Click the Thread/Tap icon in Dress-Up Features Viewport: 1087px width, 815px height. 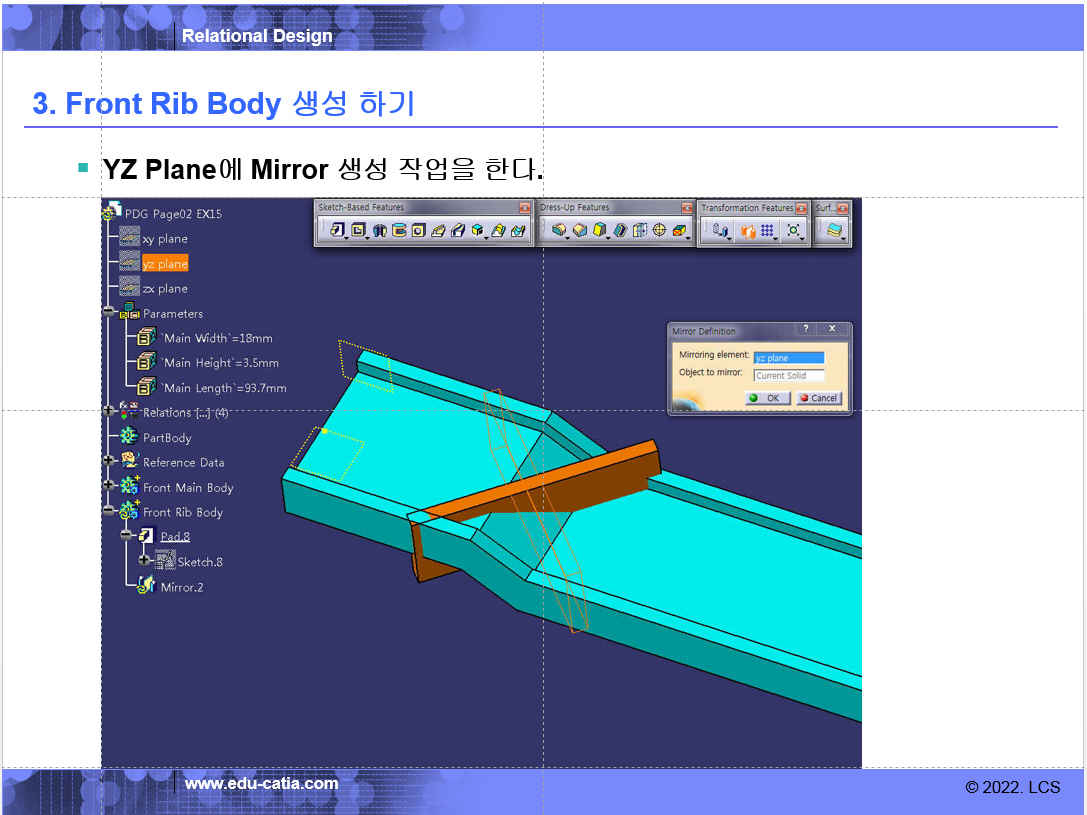click(659, 231)
